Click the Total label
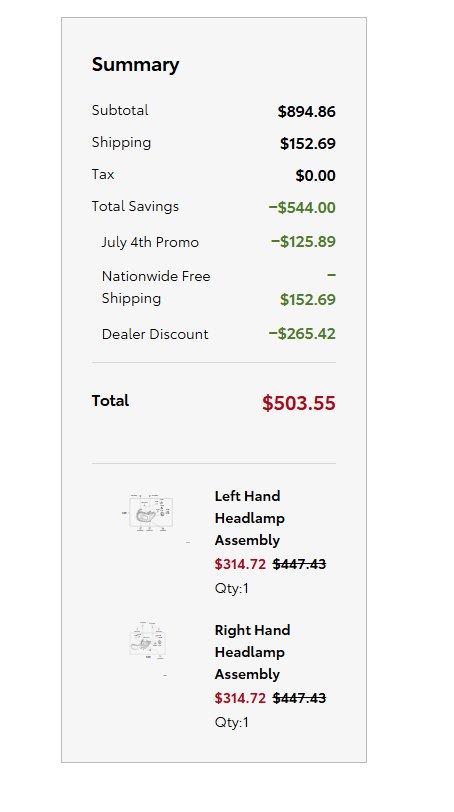The image size is (454, 812). (x=110, y=401)
